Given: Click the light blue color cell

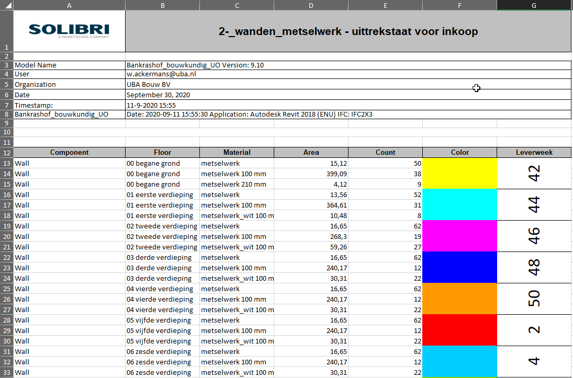Looking at the screenshot, I should pos(459,362).
